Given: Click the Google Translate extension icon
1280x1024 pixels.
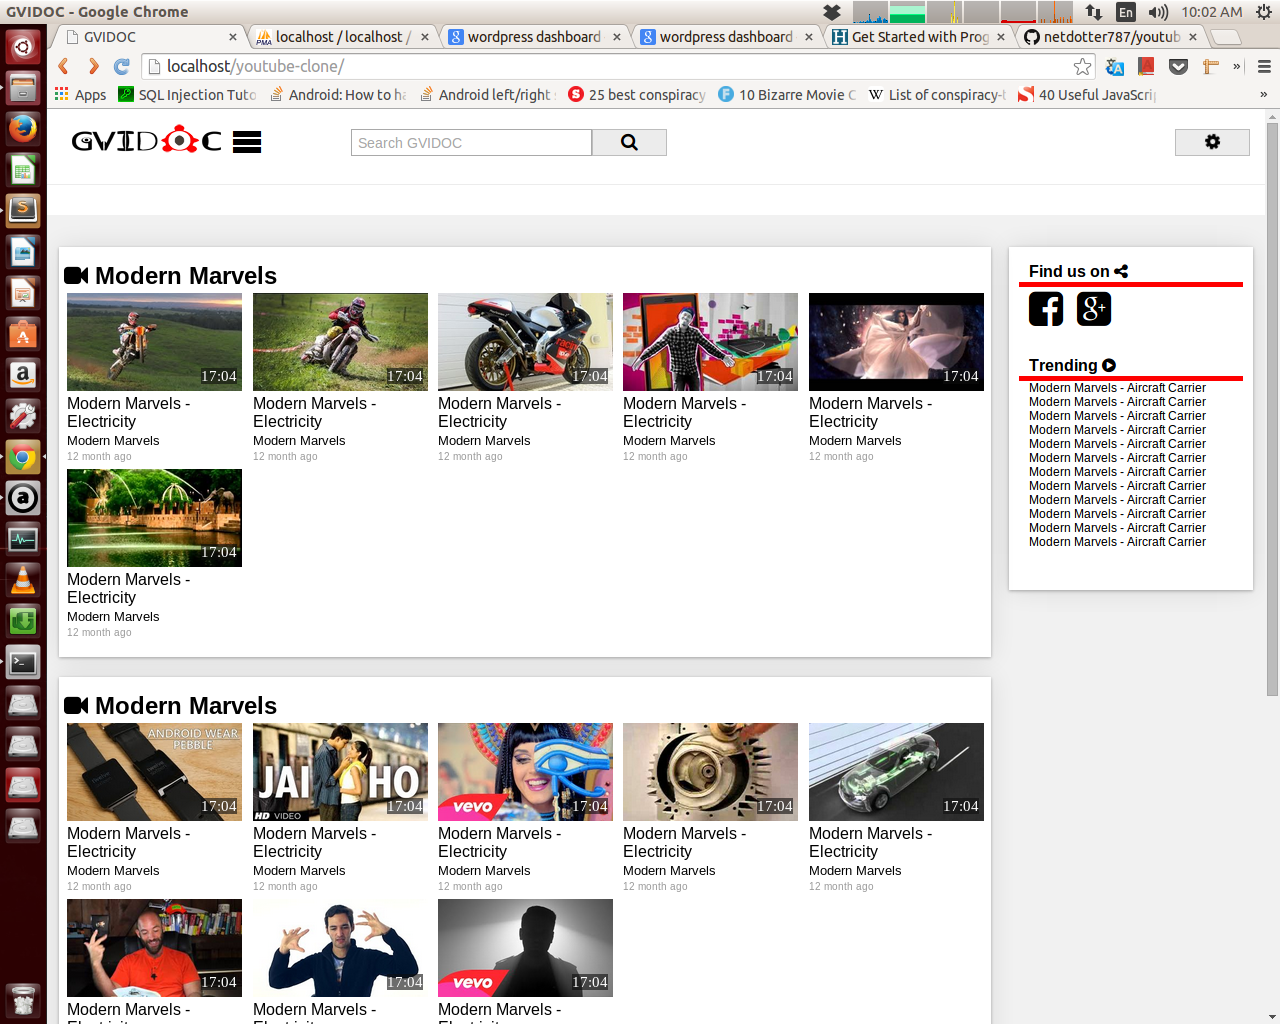Looking at the screenshot, I should pyautogui.click(x=1115, y=66).
